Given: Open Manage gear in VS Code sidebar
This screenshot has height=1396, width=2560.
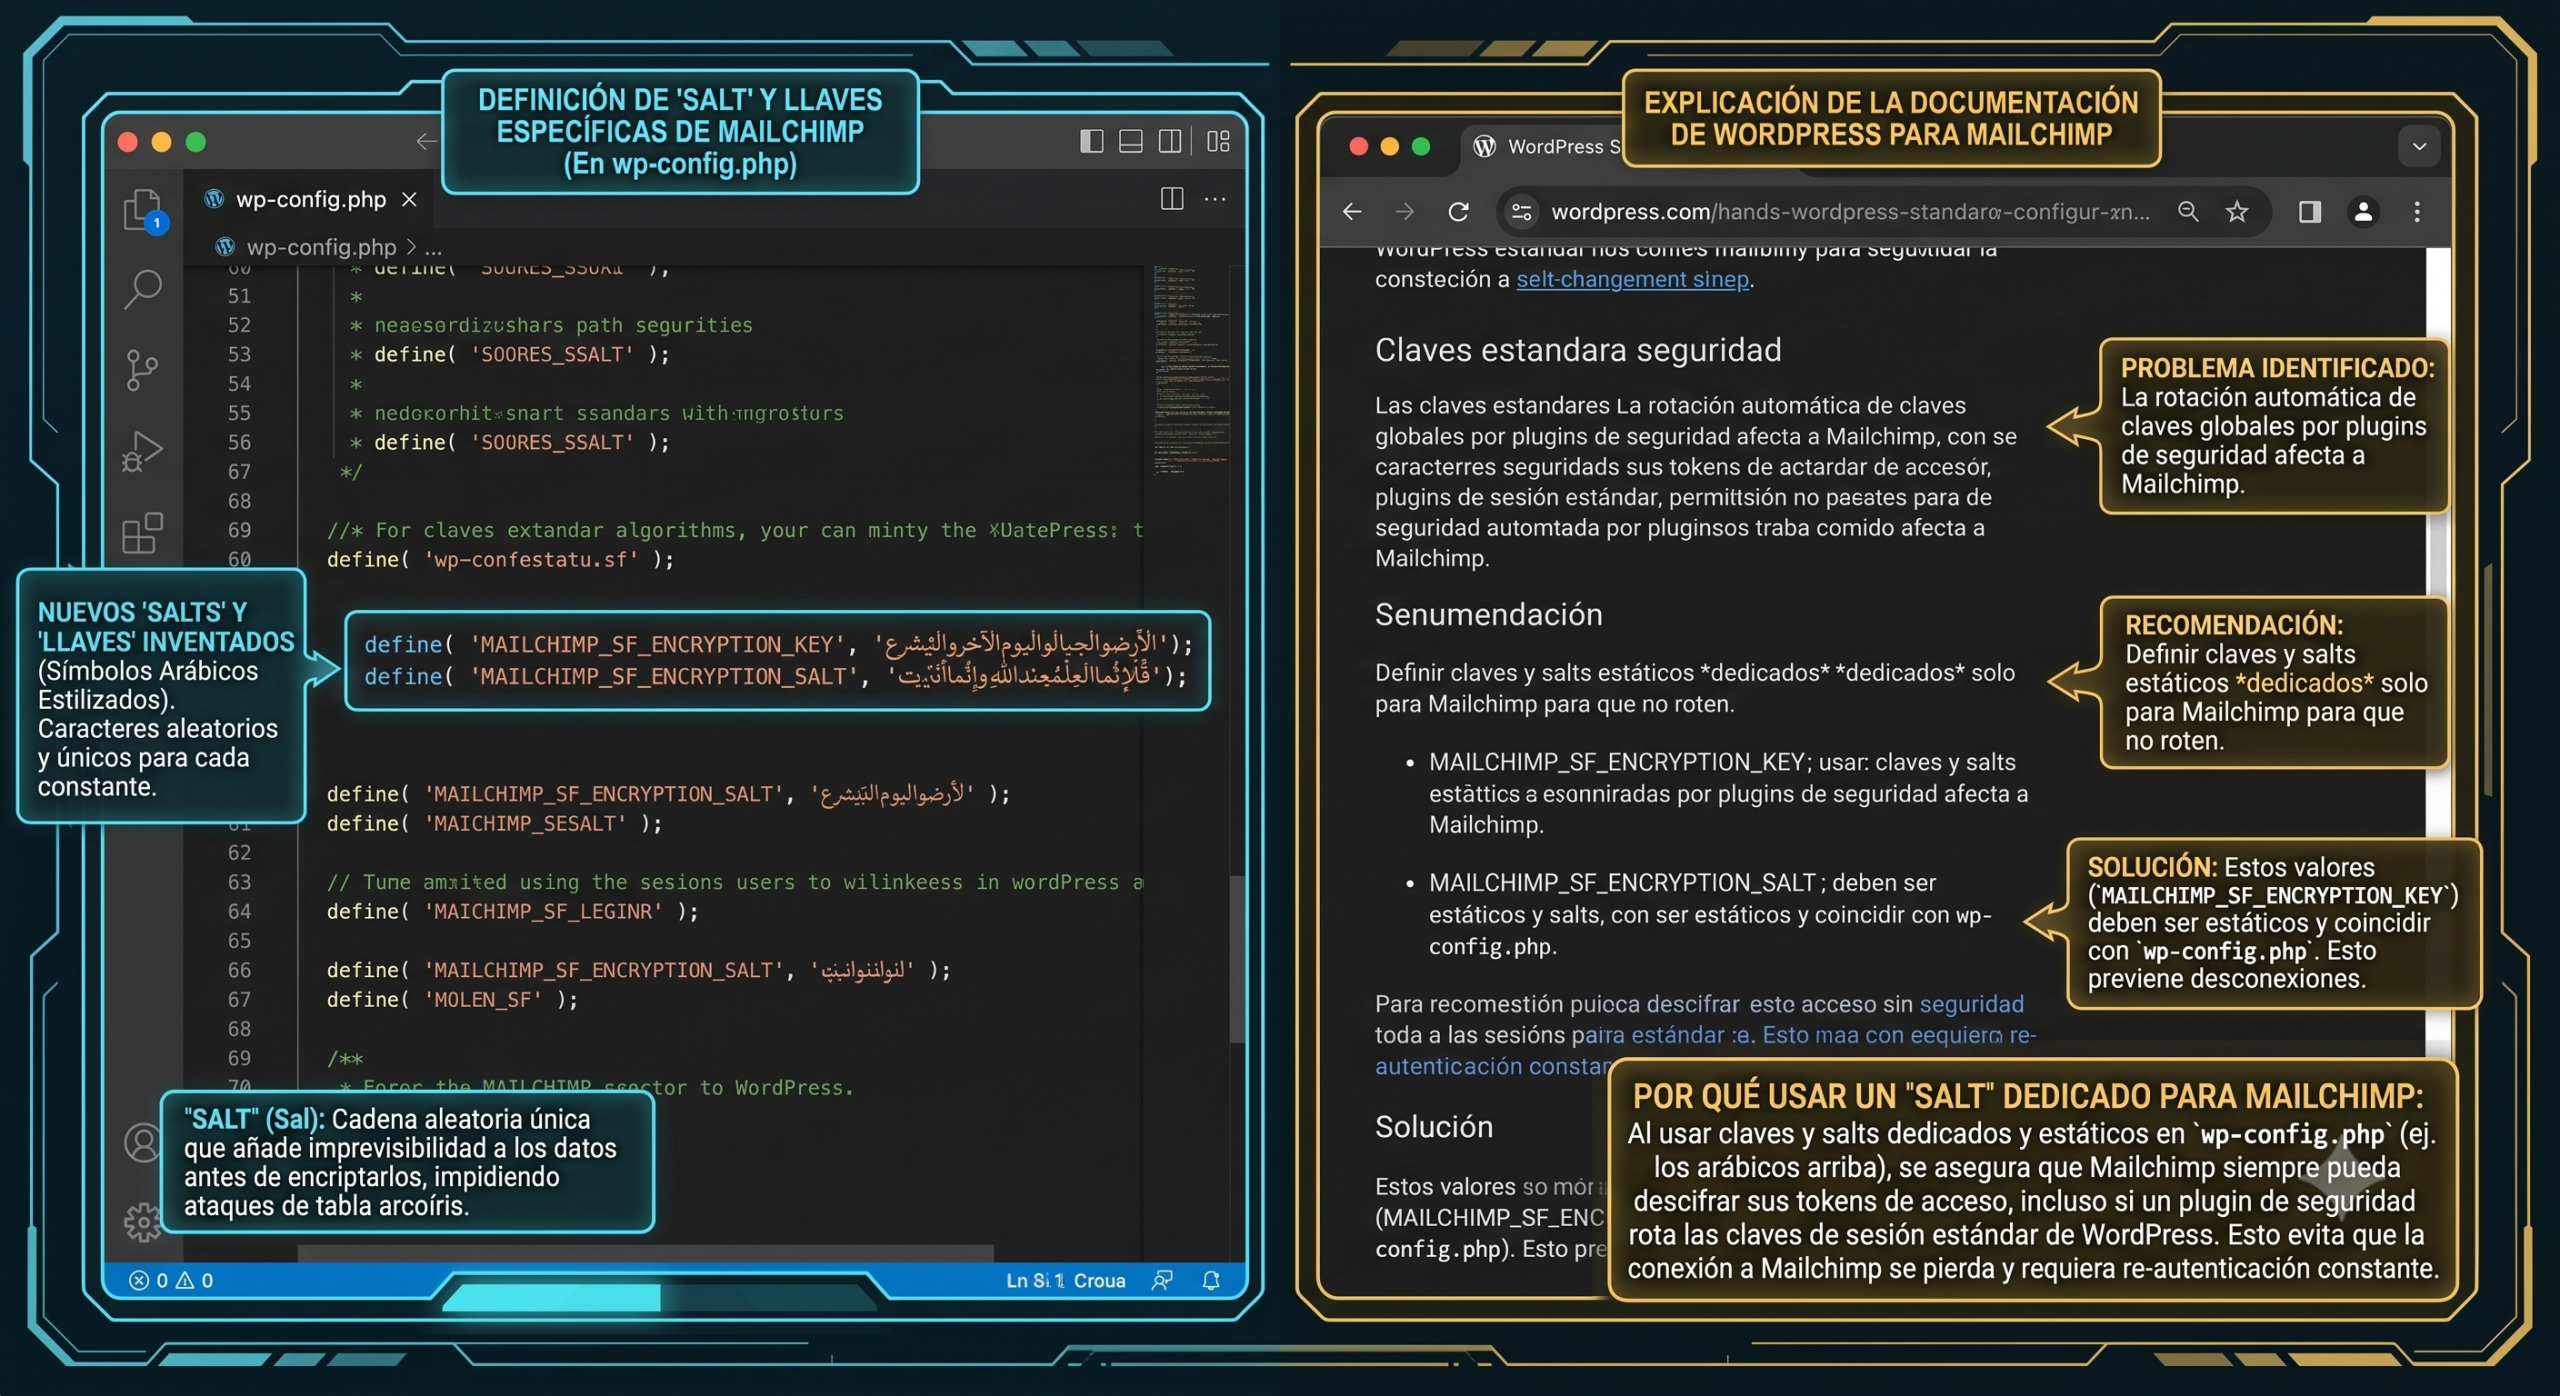Looking at the screenshot, I should tap(142, 1221).
